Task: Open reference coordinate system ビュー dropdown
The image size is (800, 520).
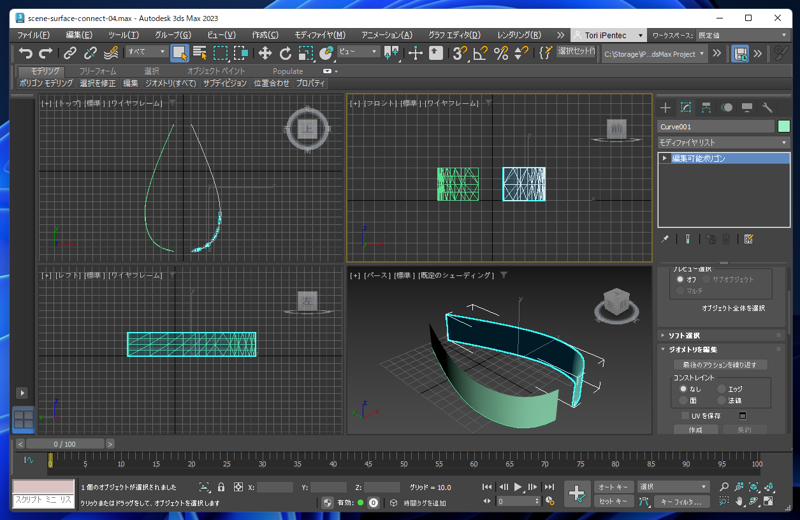Action: [358, 52]
